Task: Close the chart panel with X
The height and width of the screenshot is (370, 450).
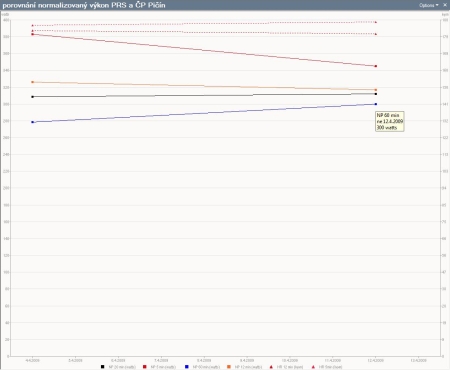Action: tap(445, 5)
